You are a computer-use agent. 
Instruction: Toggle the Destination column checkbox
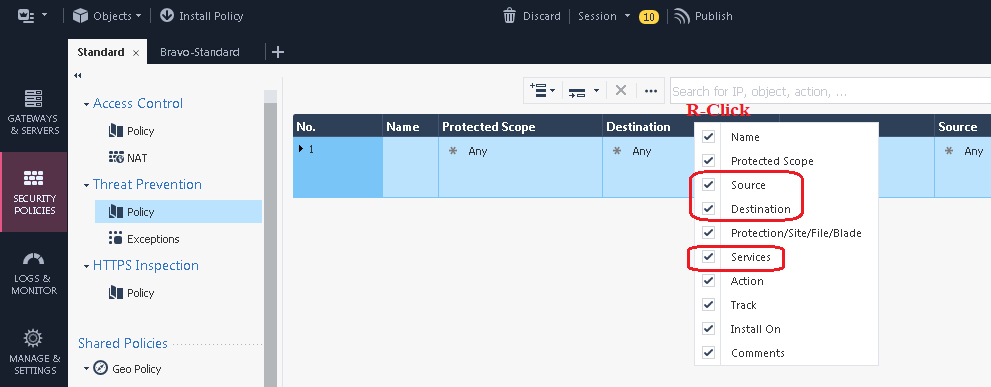[708, 209]
